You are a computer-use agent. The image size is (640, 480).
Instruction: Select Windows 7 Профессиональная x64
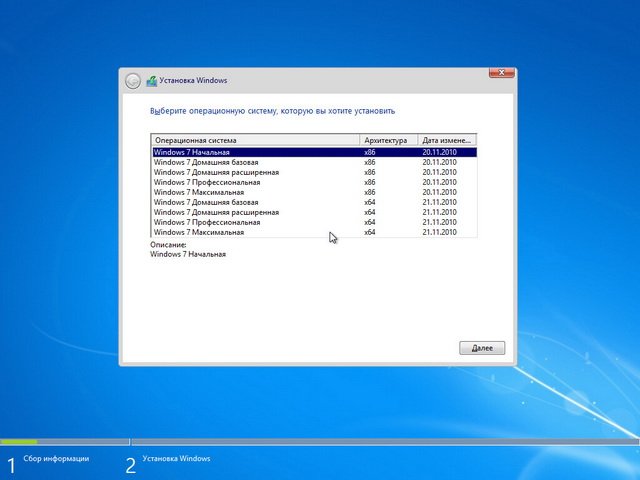tap(314, 222)
